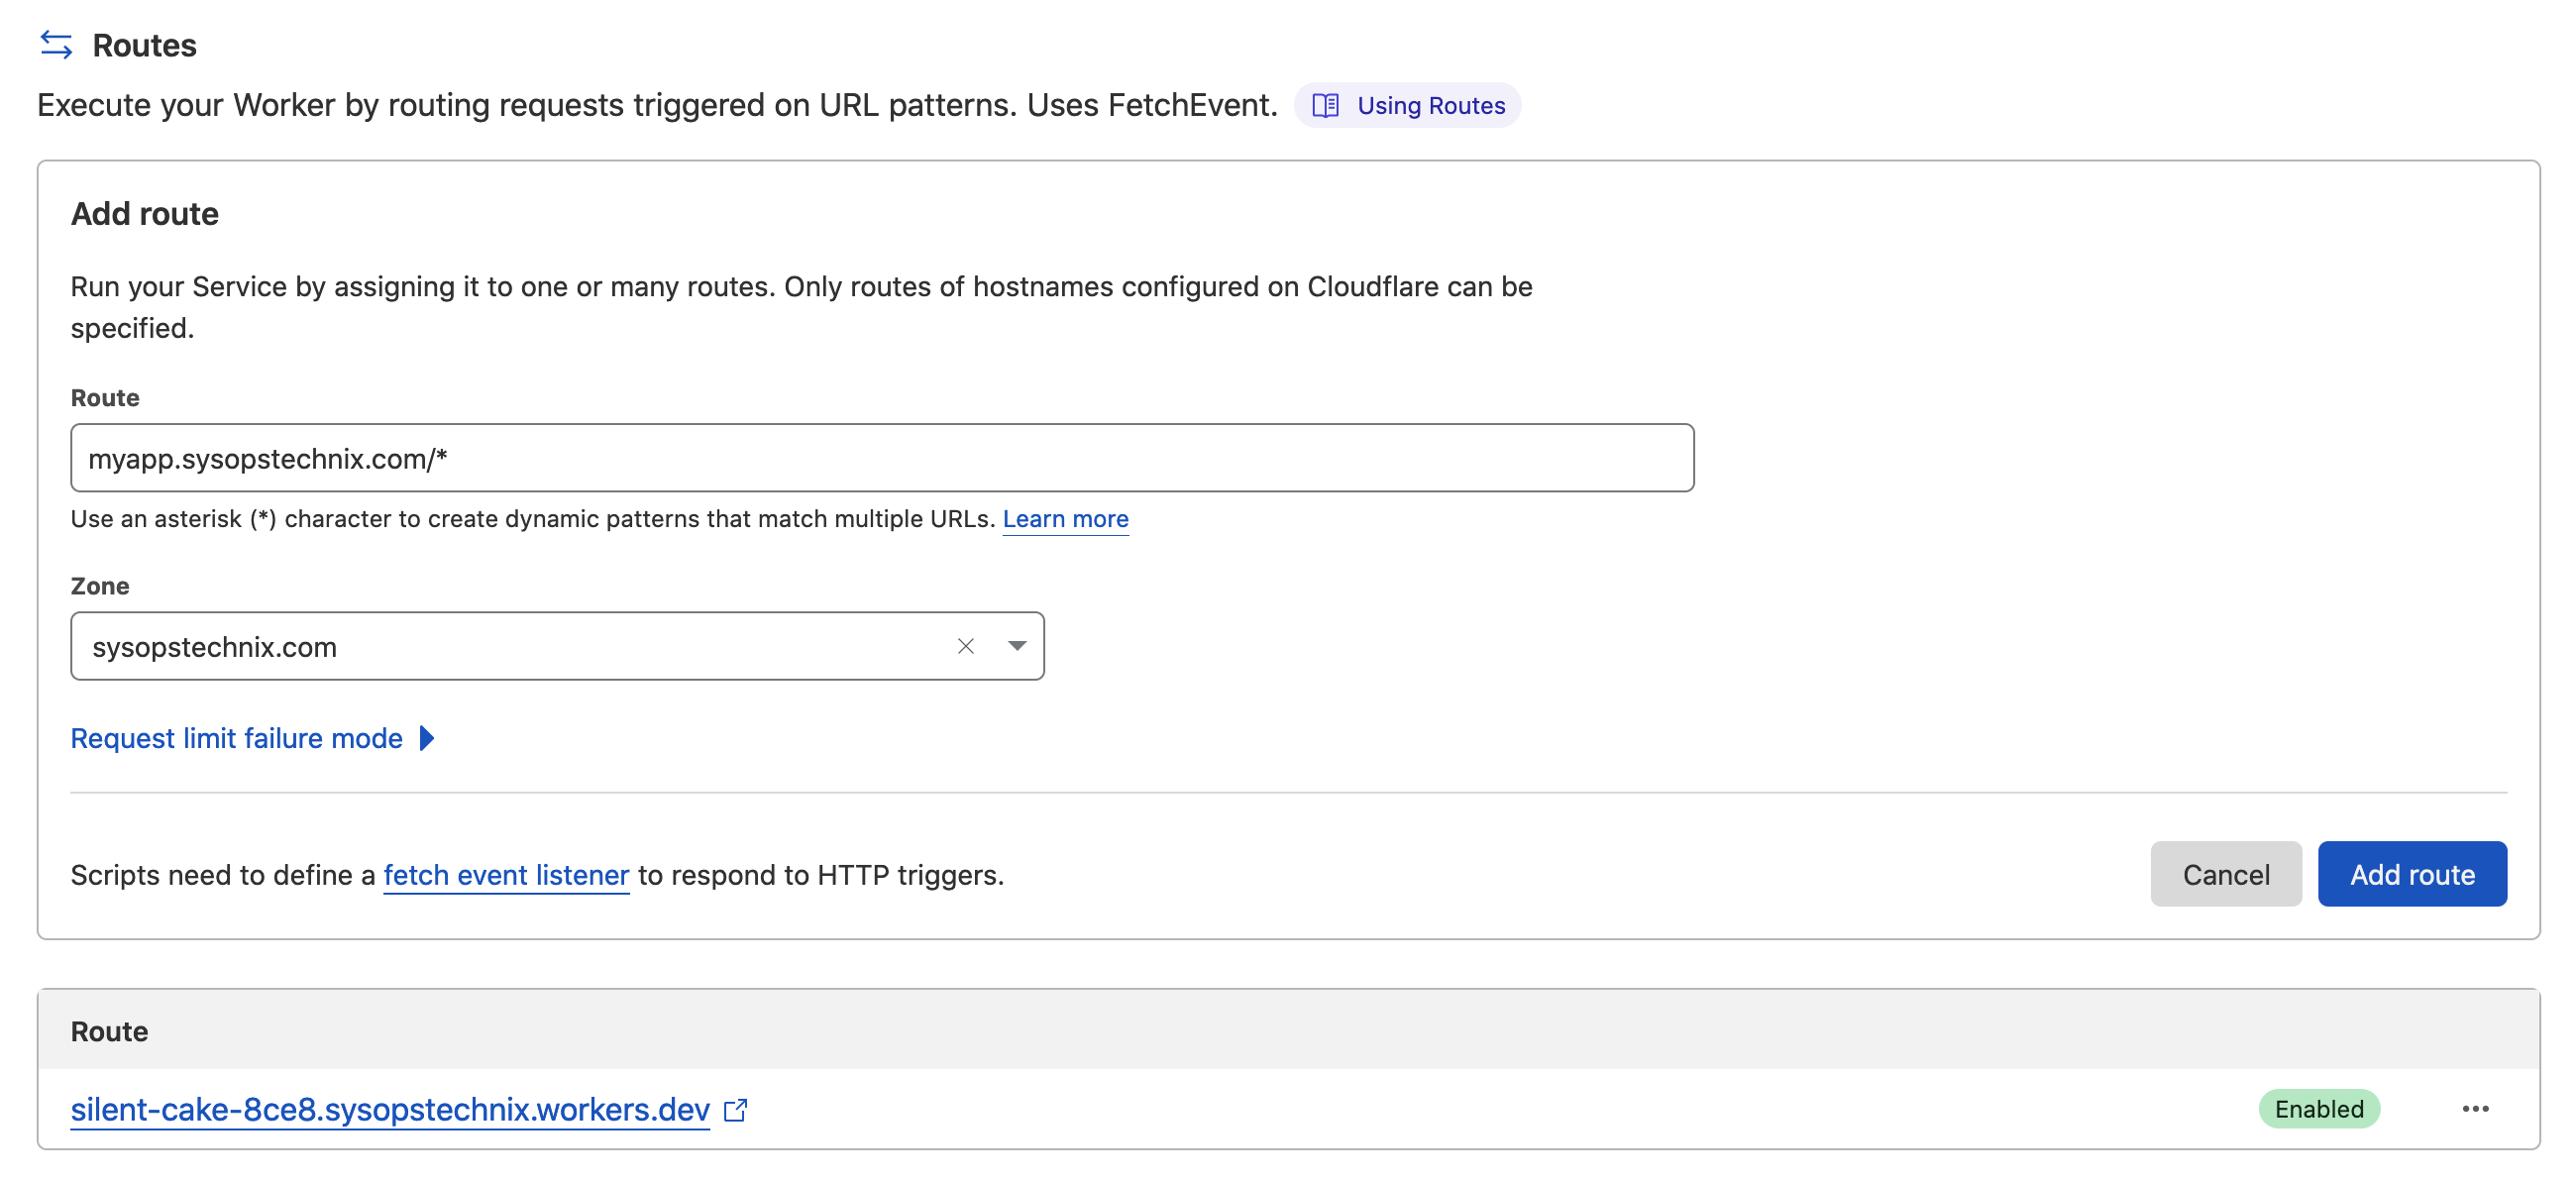
Task: Open the Learn more link about asterisk patterns
Action: 1065,519
